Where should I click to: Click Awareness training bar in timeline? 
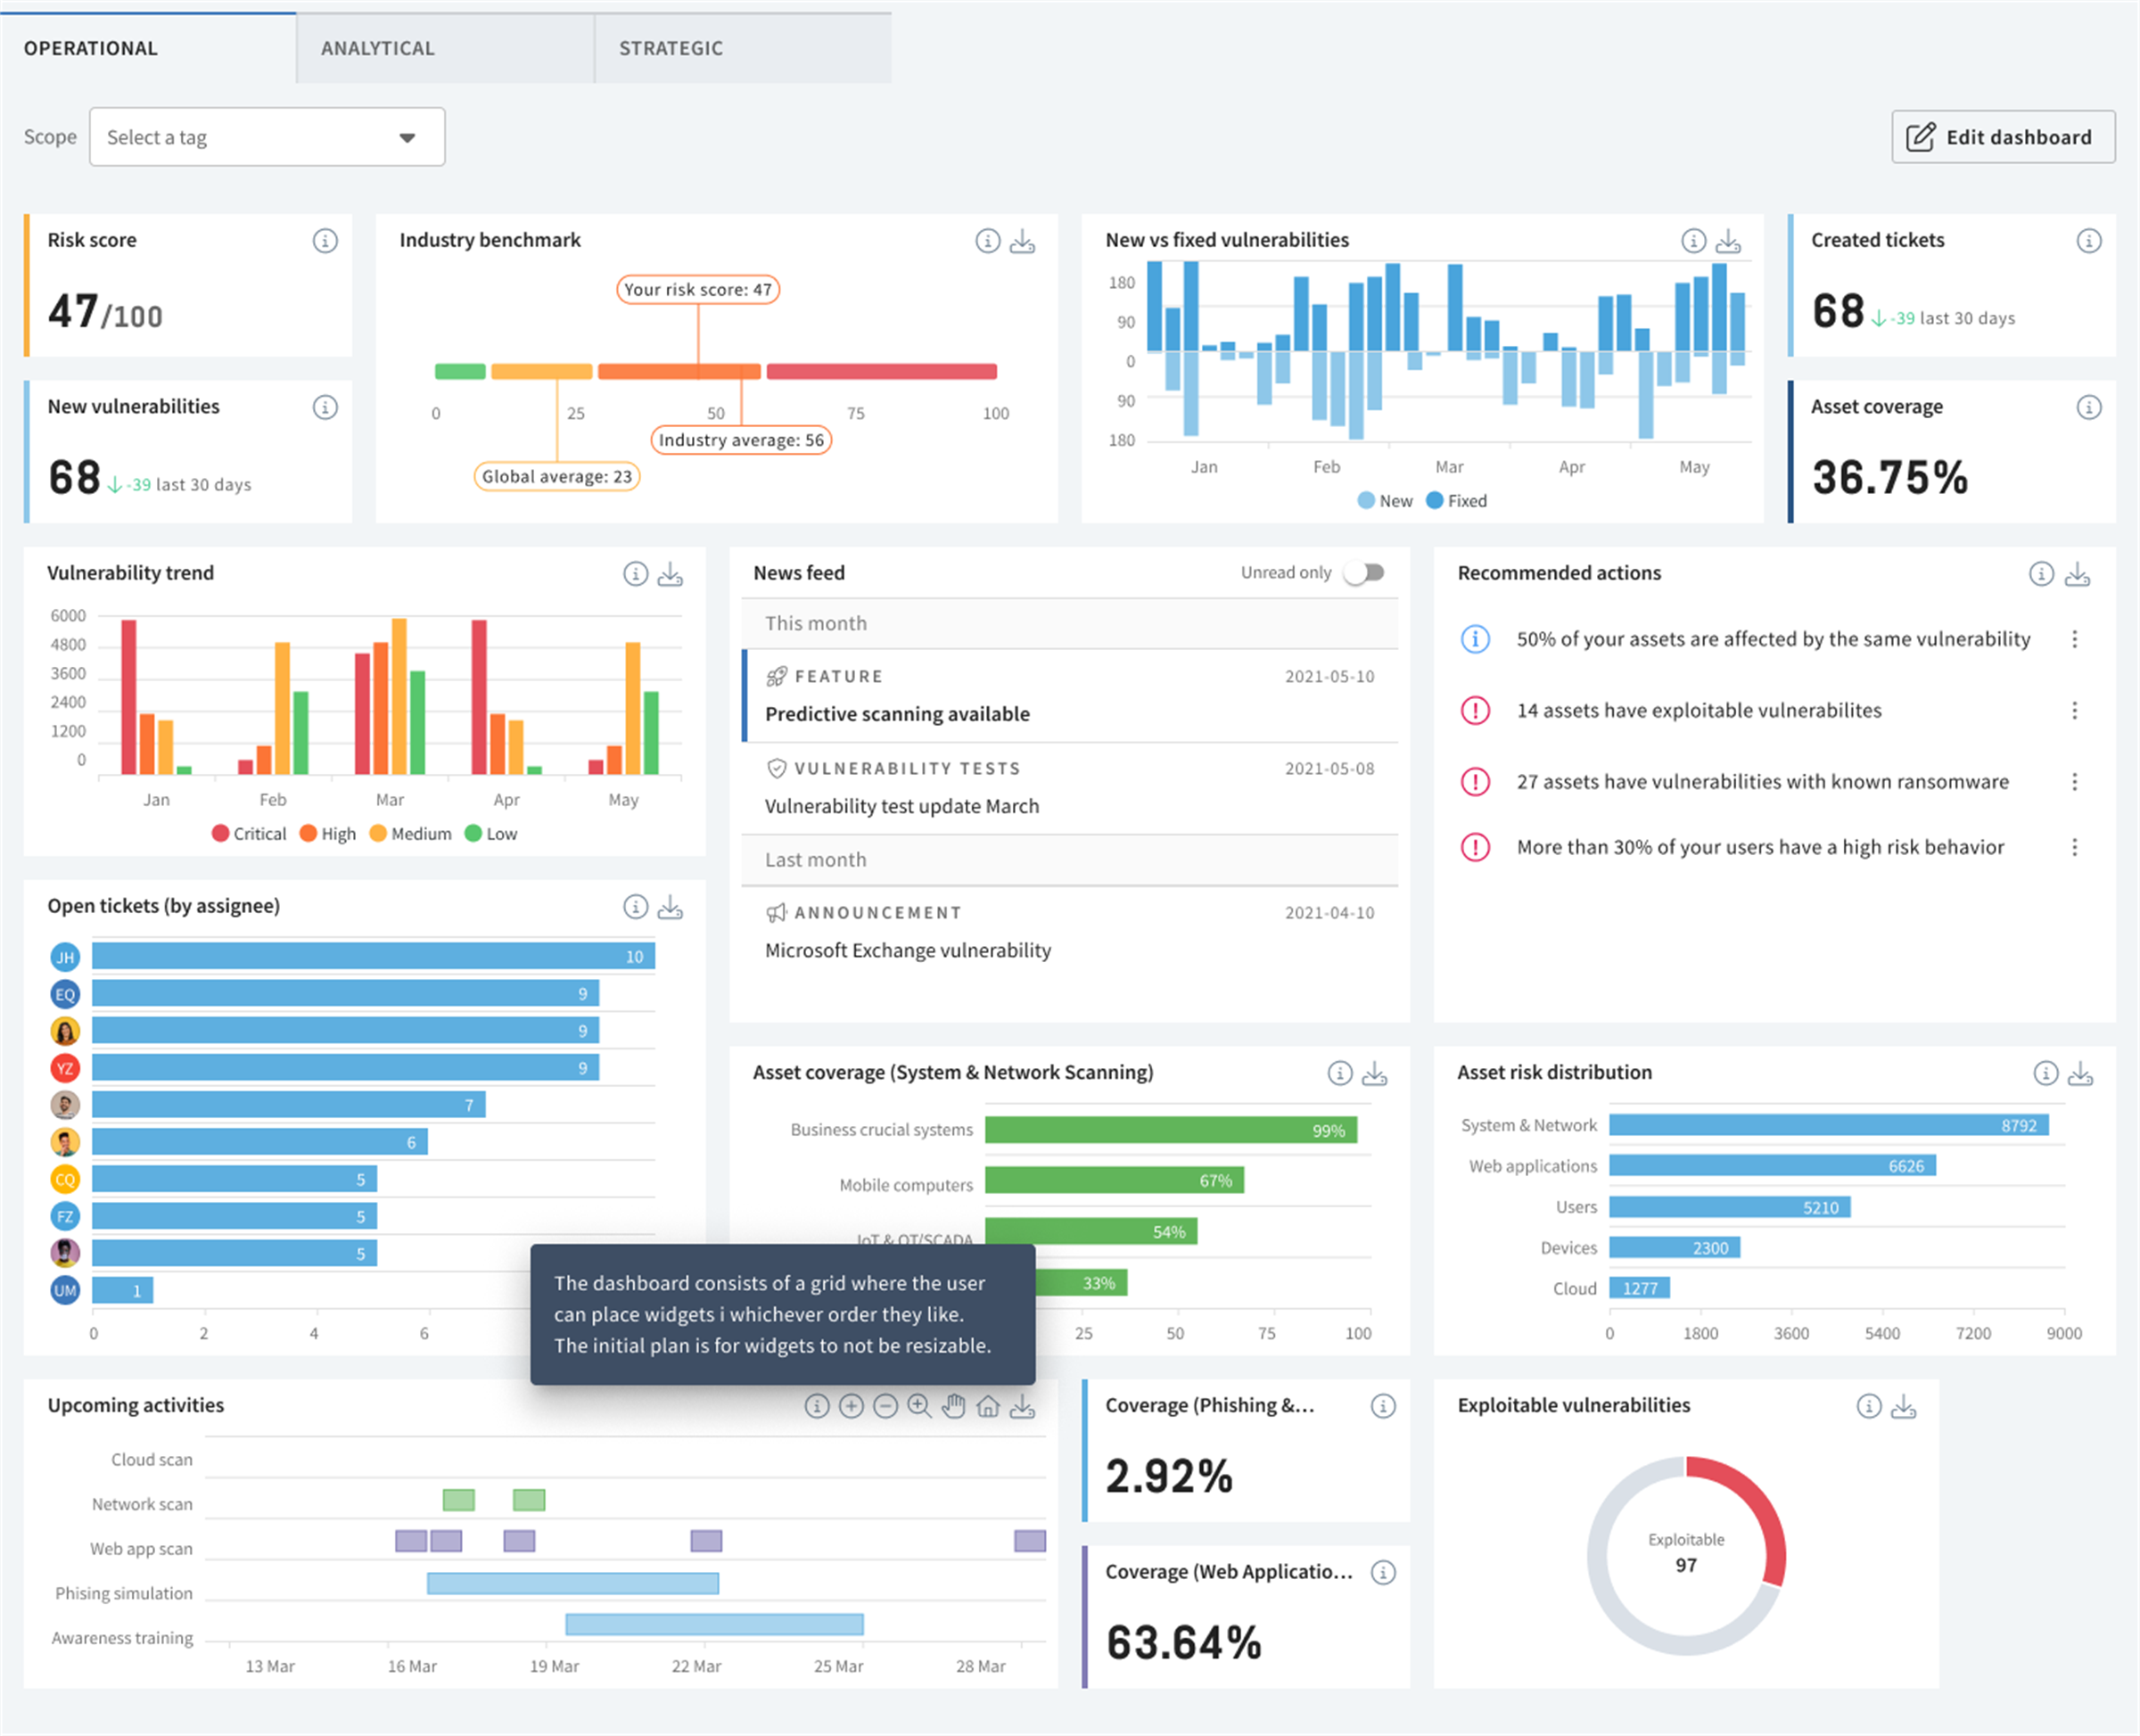(715, 1626)
